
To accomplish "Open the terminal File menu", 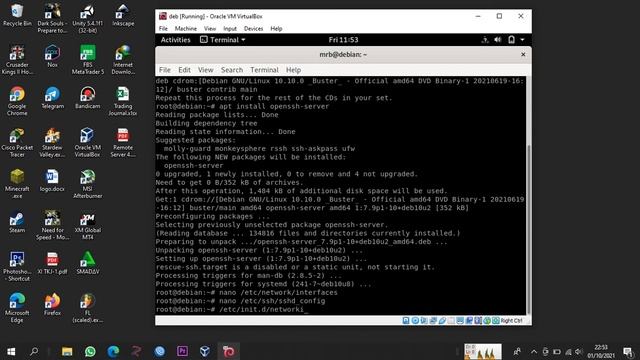I will (x=165, y=70).
